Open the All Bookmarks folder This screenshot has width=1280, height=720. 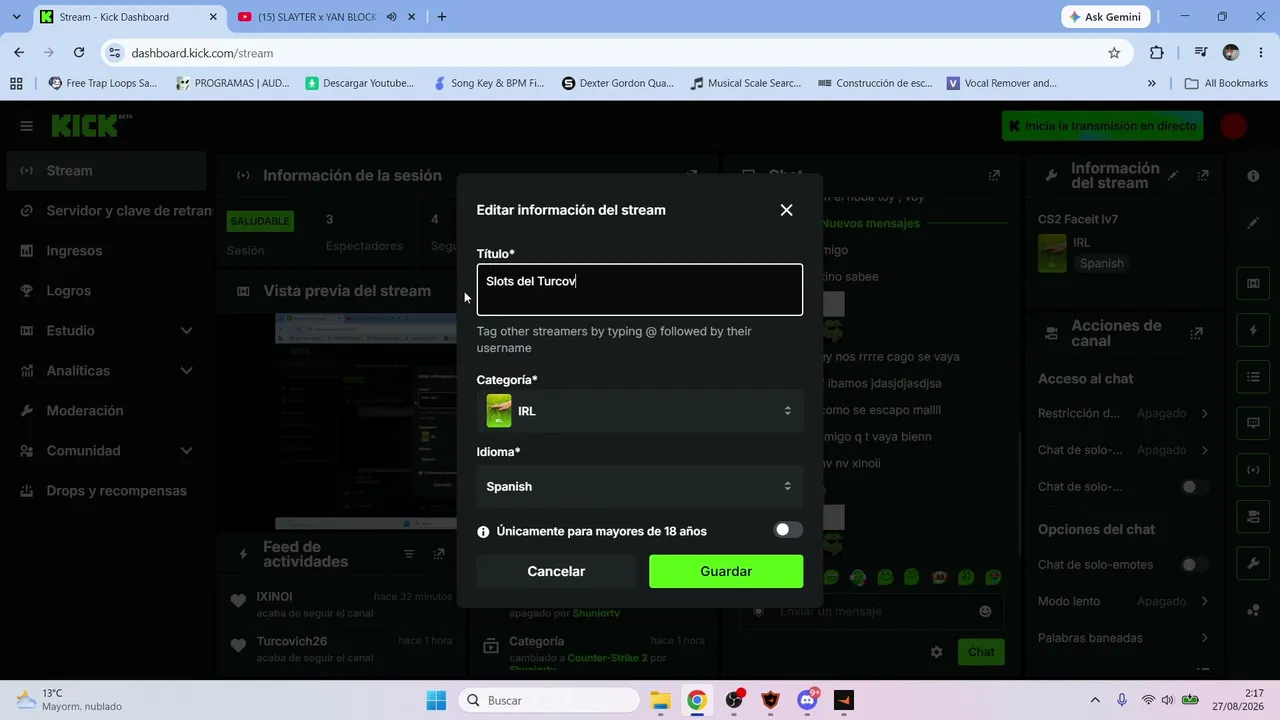pyautogui.click(x=1226, y=83)
